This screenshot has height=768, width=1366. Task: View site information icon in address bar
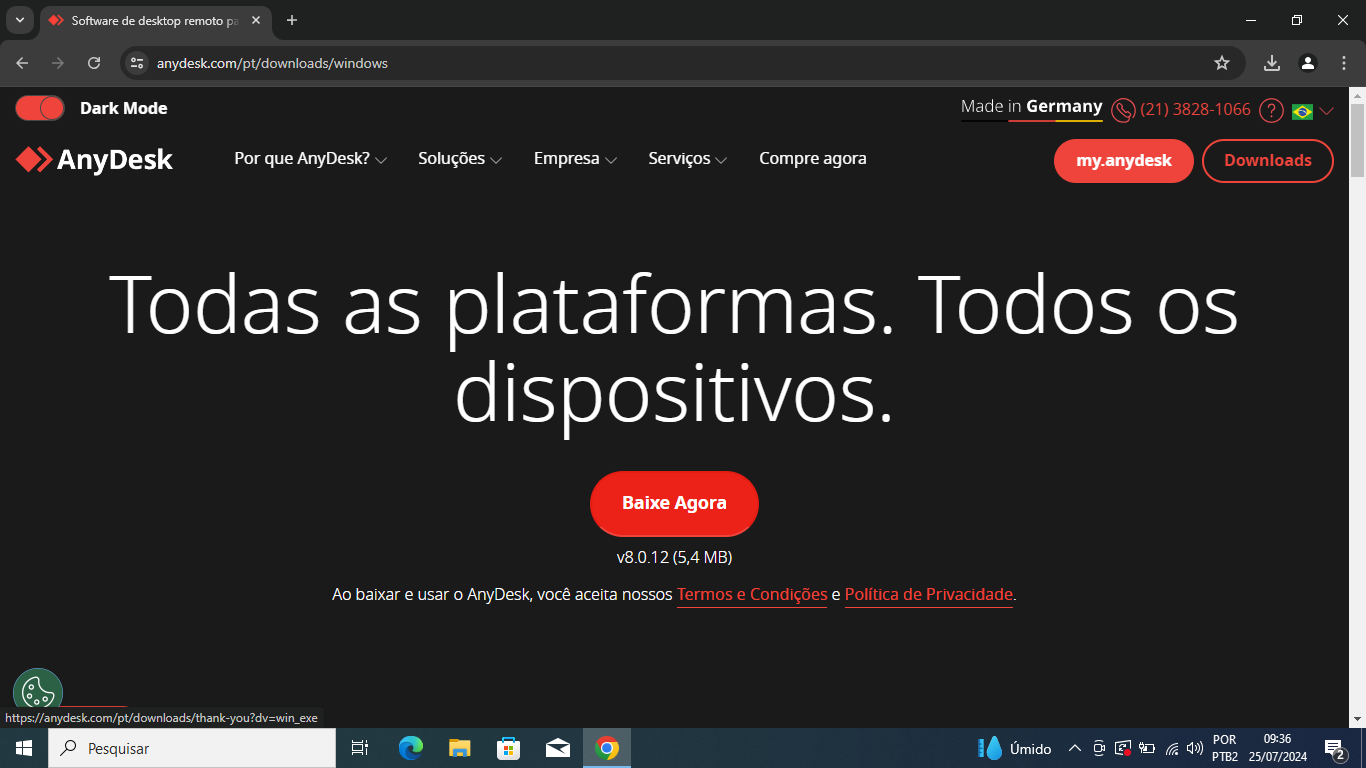(x=138, y=63)
